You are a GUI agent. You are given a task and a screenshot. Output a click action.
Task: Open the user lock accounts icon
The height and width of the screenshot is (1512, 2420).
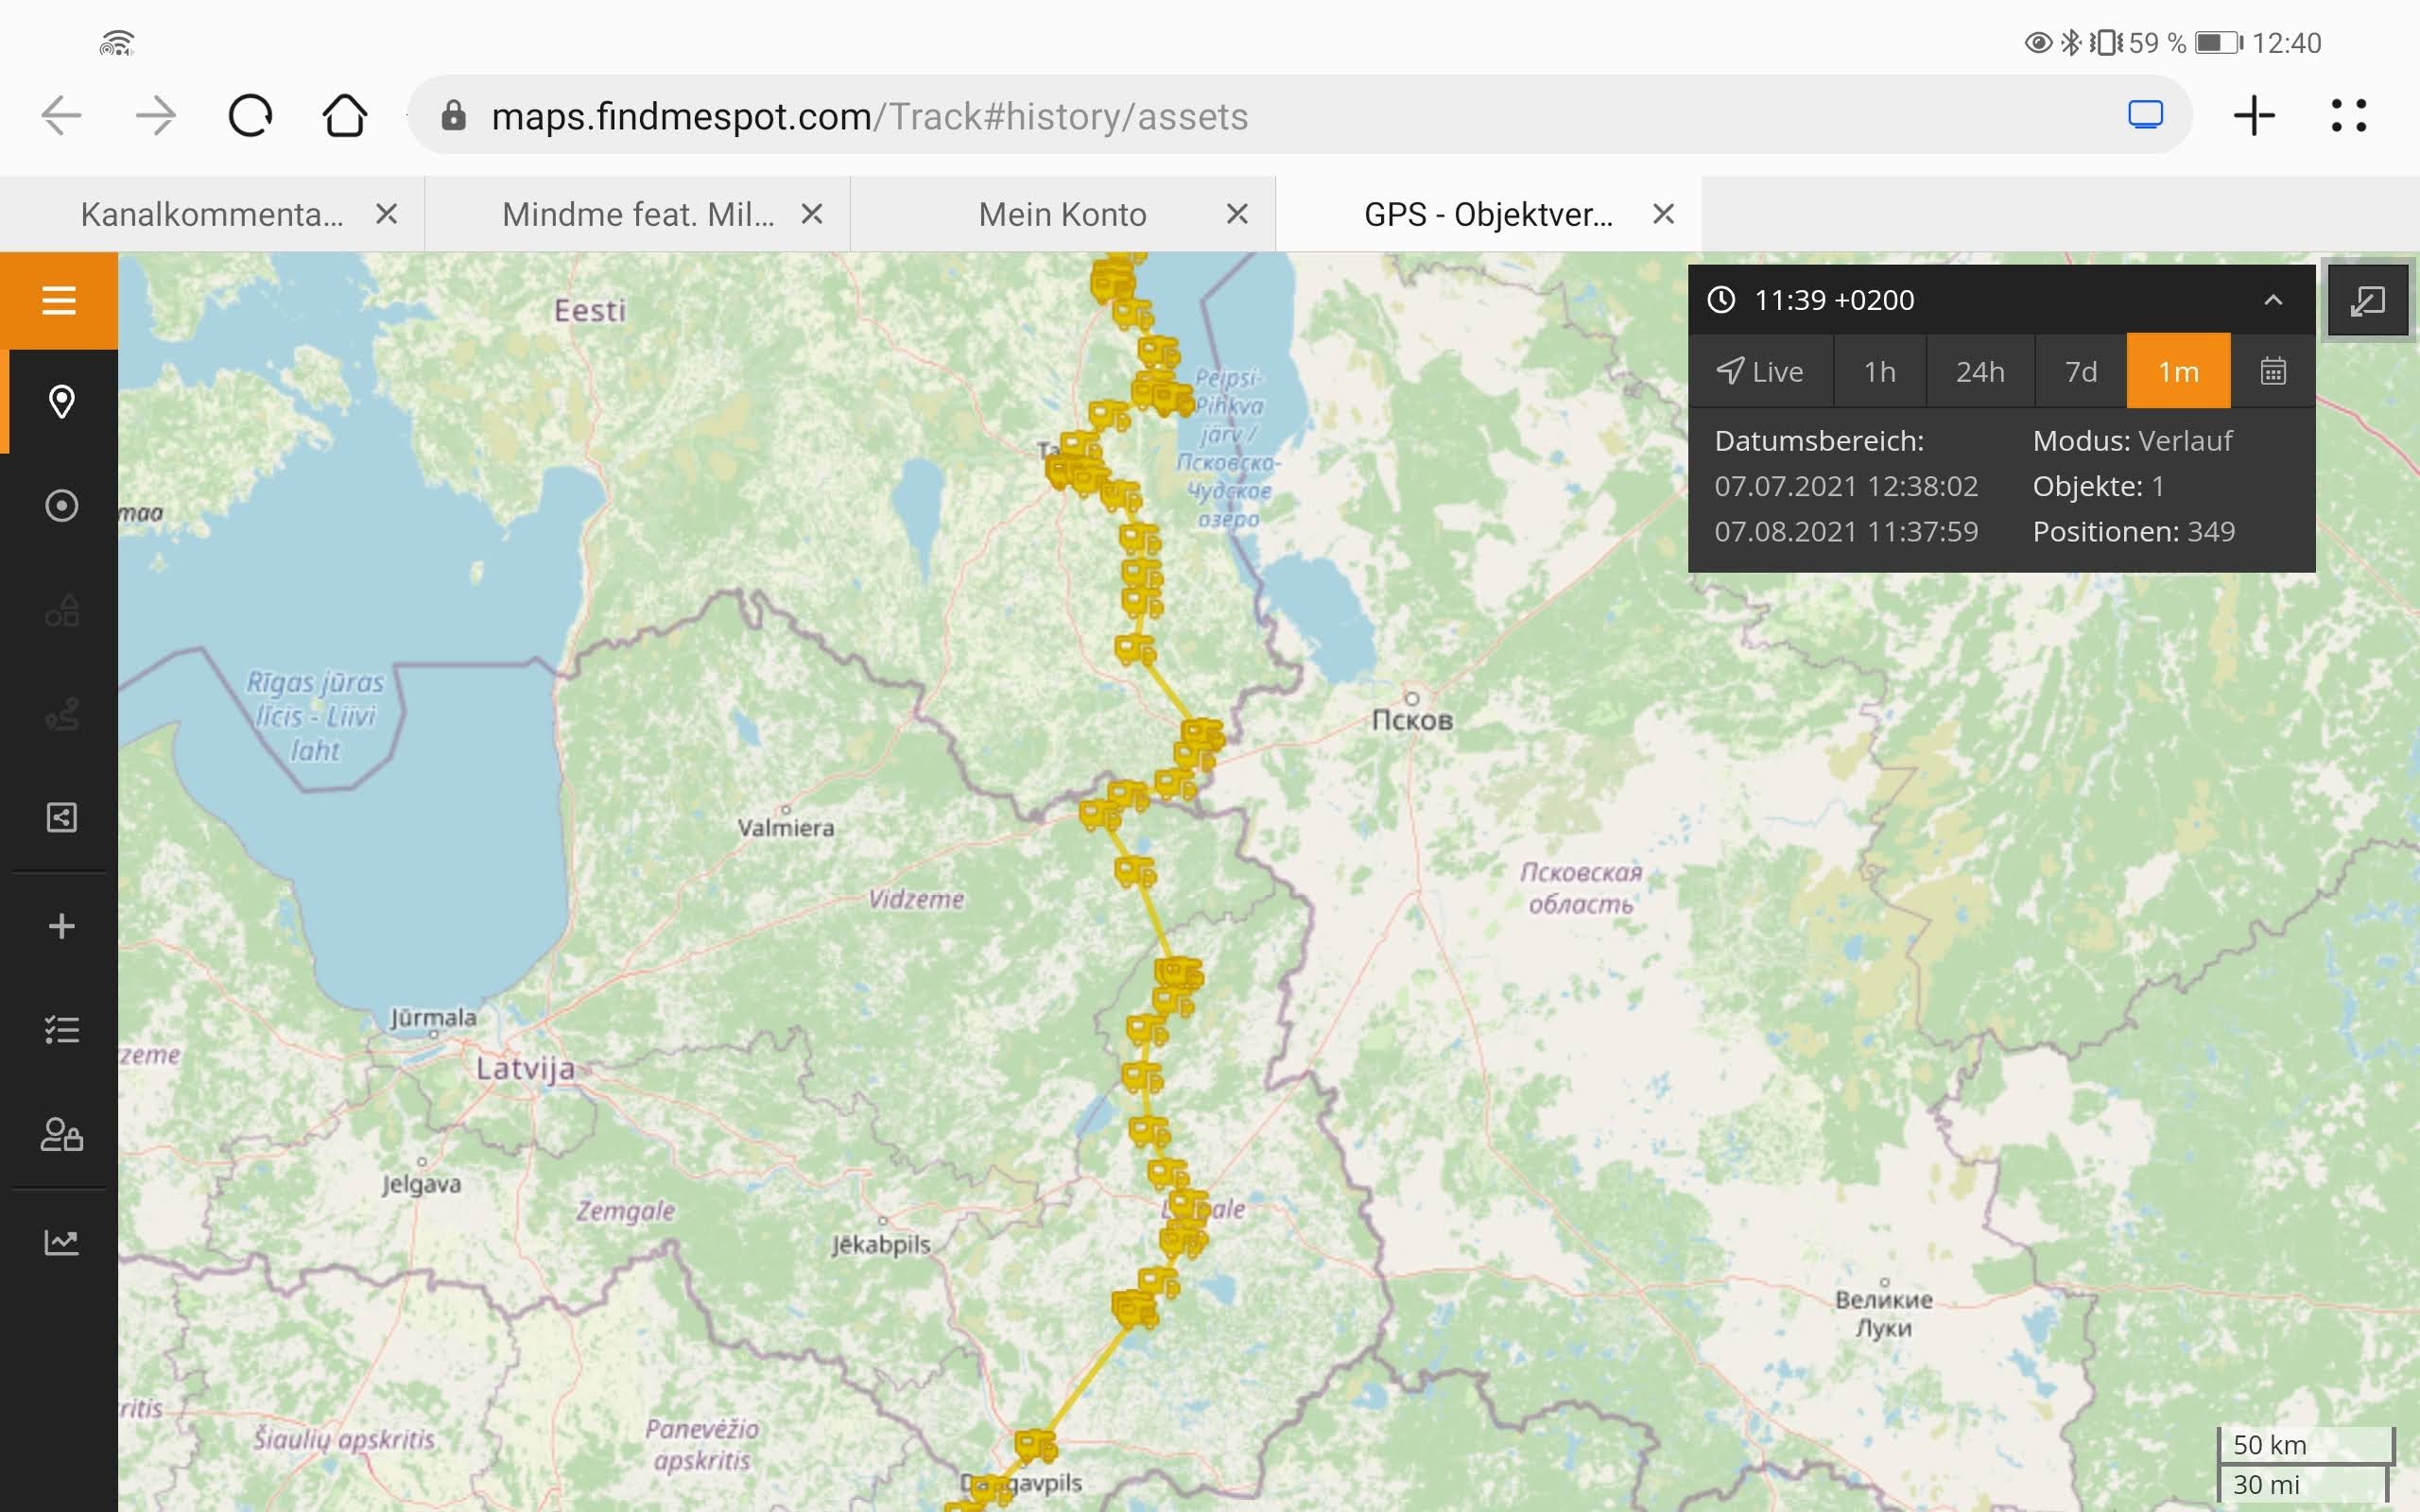pyautogui.click(x=61, y=1135)
